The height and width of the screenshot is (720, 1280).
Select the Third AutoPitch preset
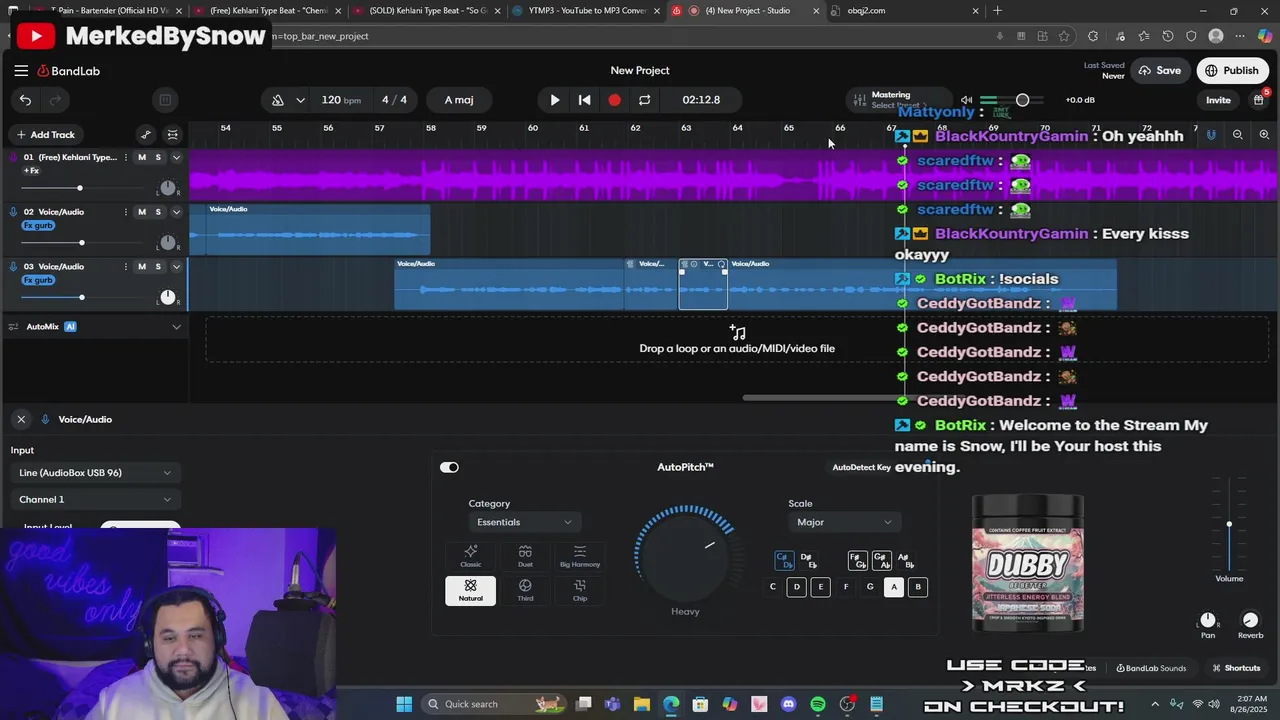[525, 590]
